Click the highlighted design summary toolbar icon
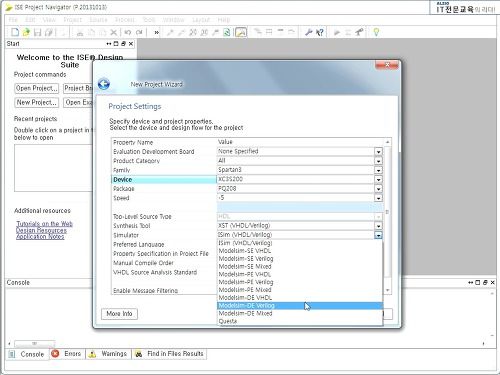 (241, 32)
